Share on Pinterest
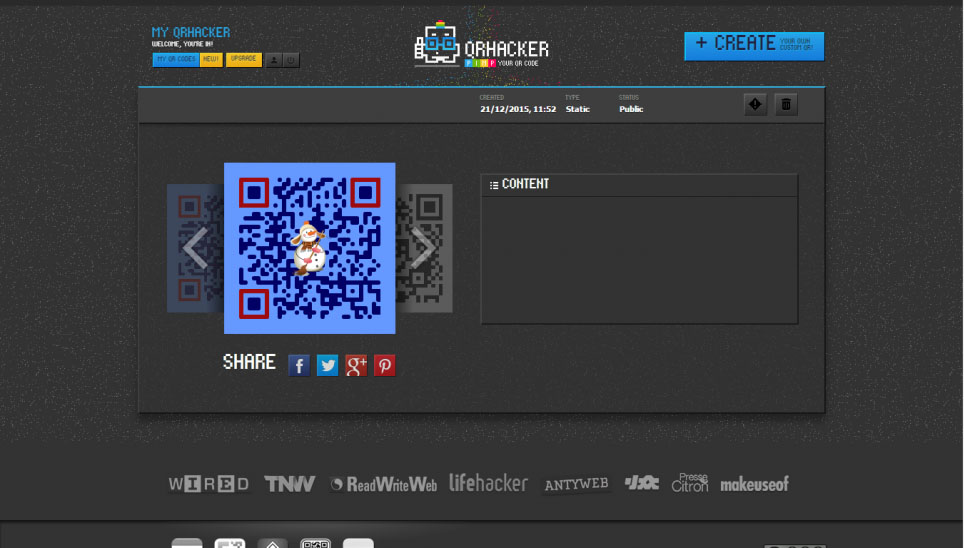 pyautogui.click(x=384, y=365)
